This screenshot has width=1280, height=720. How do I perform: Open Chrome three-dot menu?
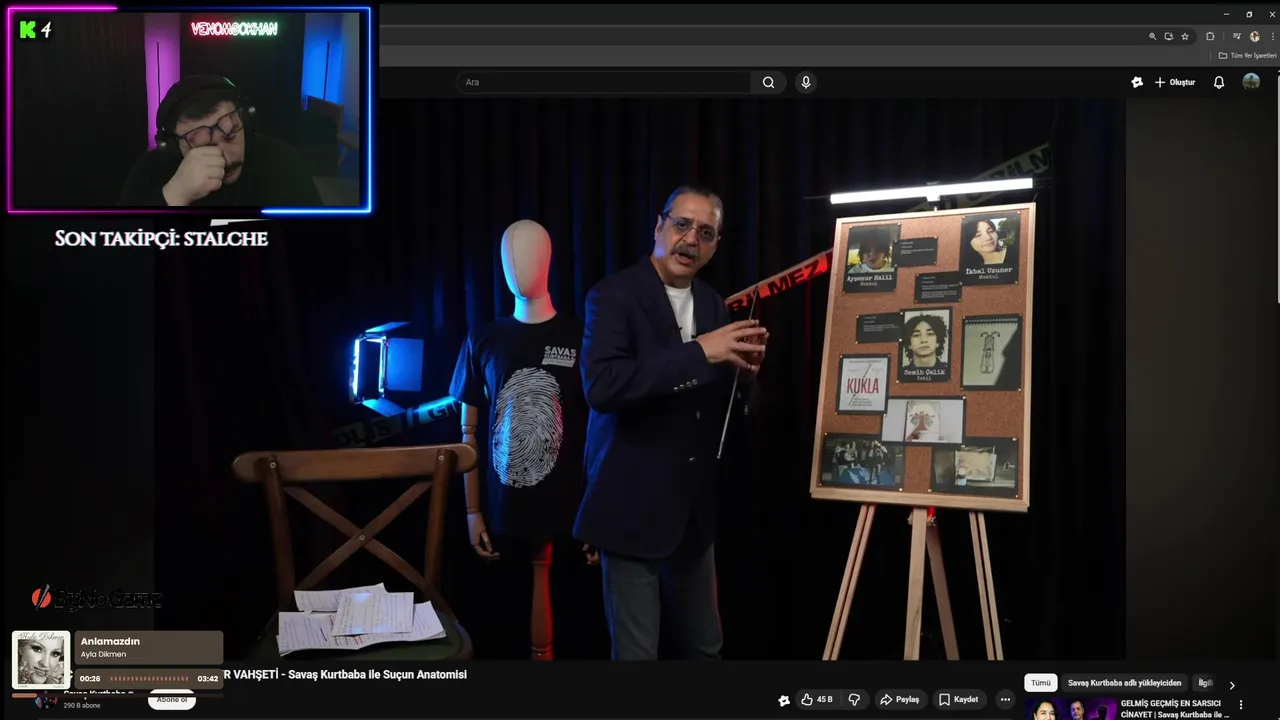1272,36
